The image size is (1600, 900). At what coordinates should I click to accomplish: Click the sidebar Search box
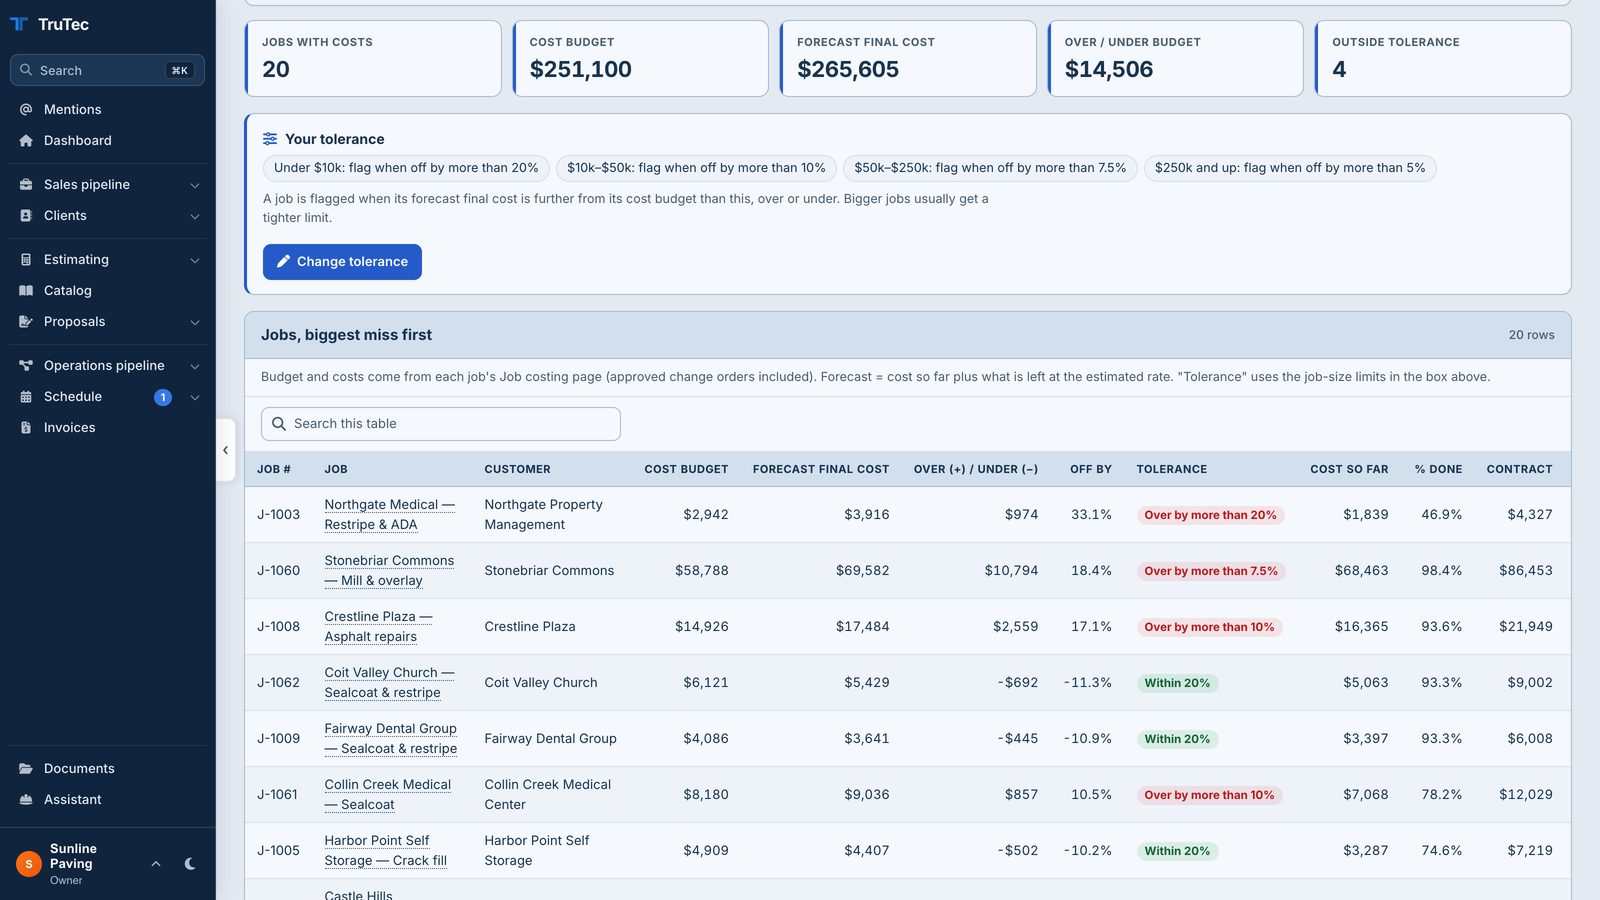[107, 70]
